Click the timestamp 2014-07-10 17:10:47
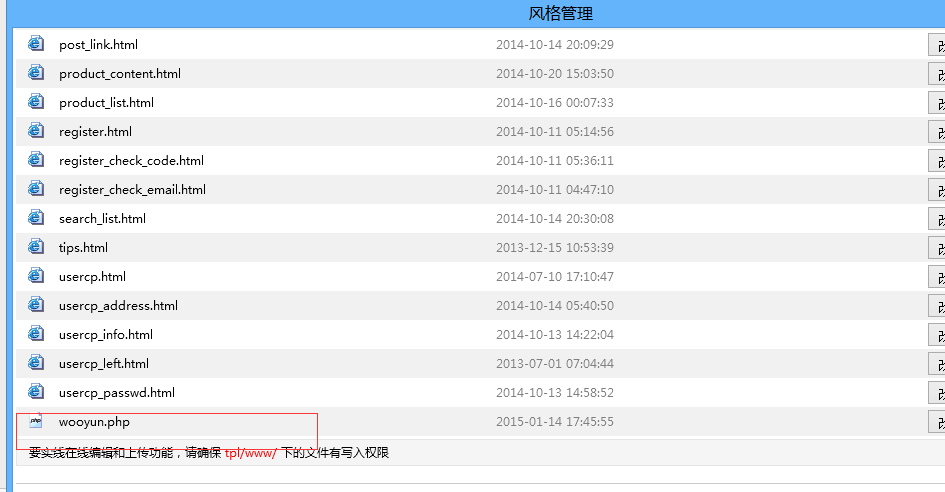This screenshot has height=492, width=945. pyautogui.click(x=555, y=277)
